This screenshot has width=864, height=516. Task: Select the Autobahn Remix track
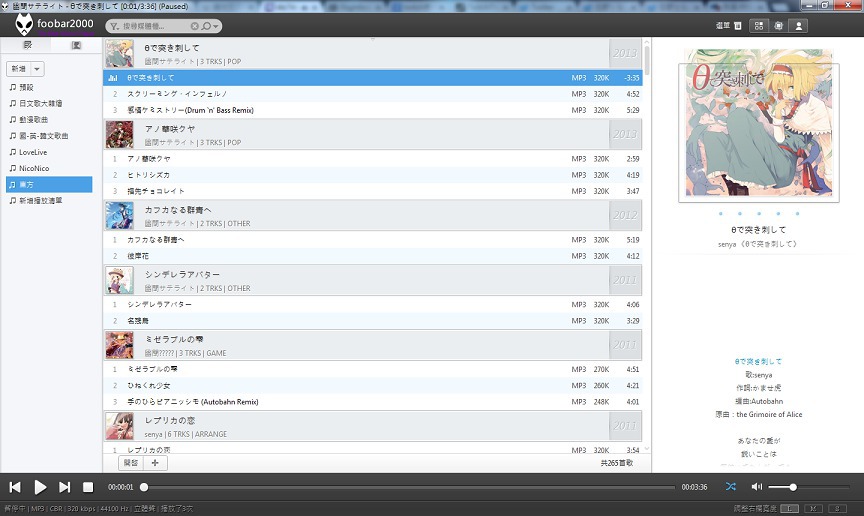pyautogui.click(x=372, y=402)
